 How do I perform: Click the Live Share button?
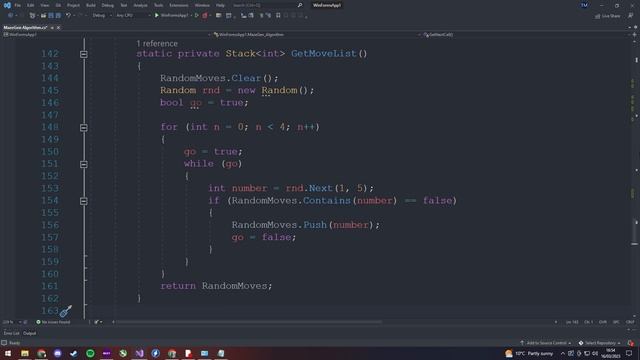[x=607, y=16]
